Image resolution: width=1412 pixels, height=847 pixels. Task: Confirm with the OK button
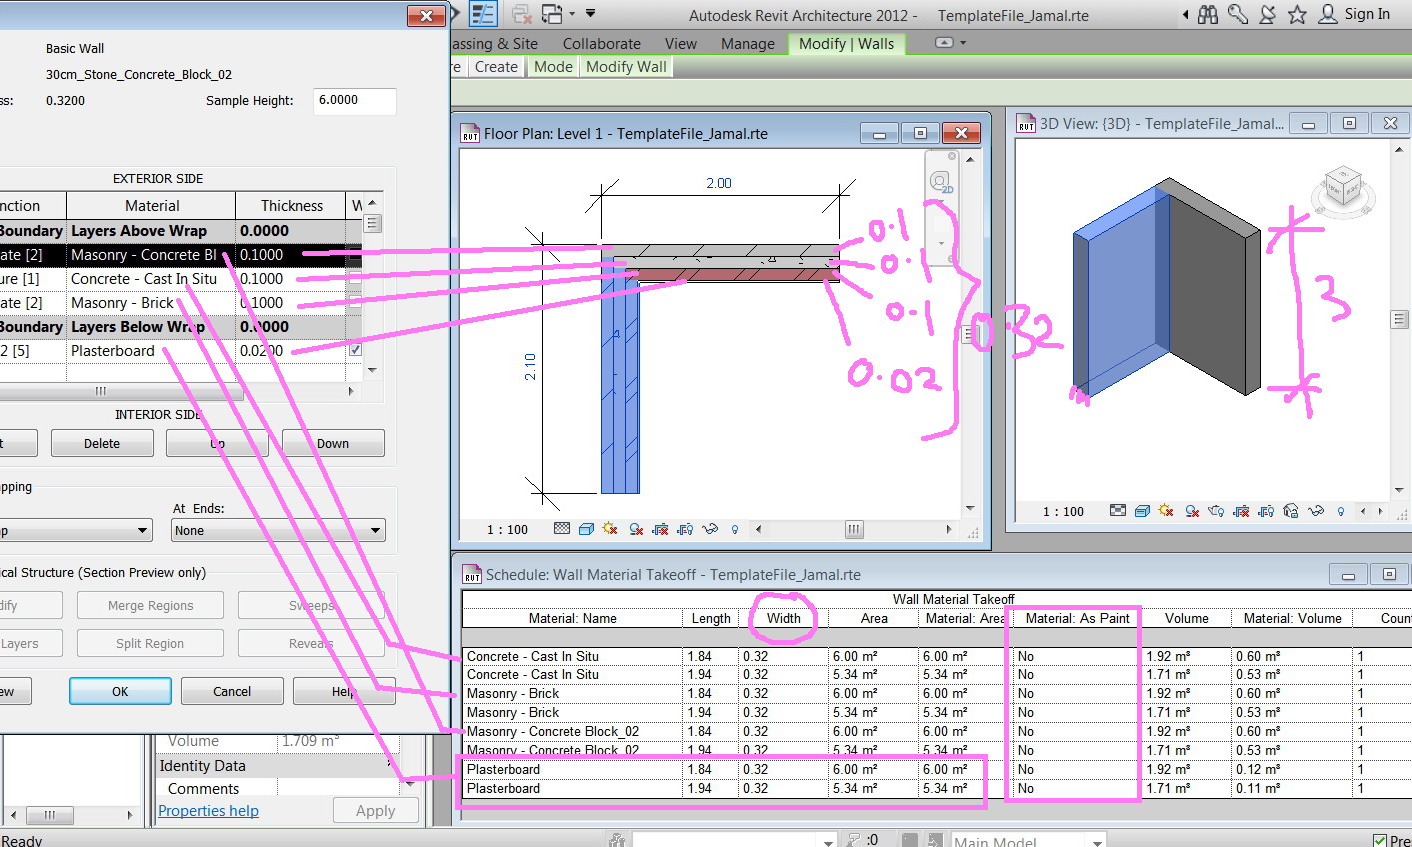click(x=120, y=691)
